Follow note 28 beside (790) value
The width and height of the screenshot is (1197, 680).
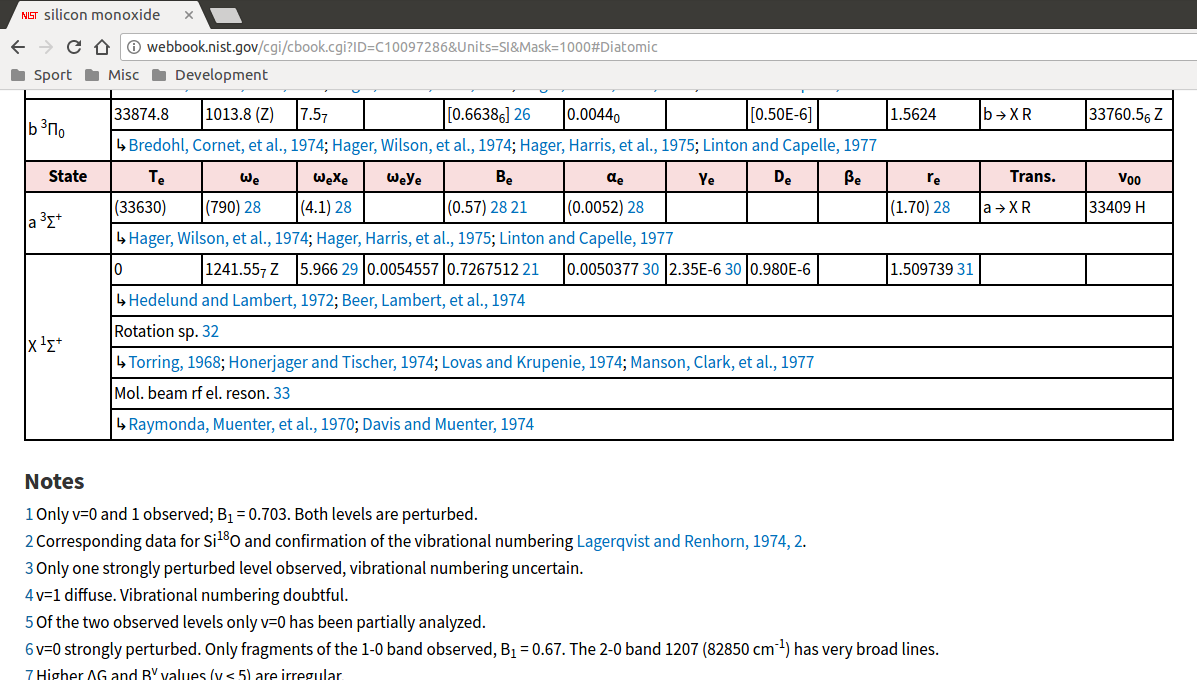pyautogui.click(x=253, y=207)
